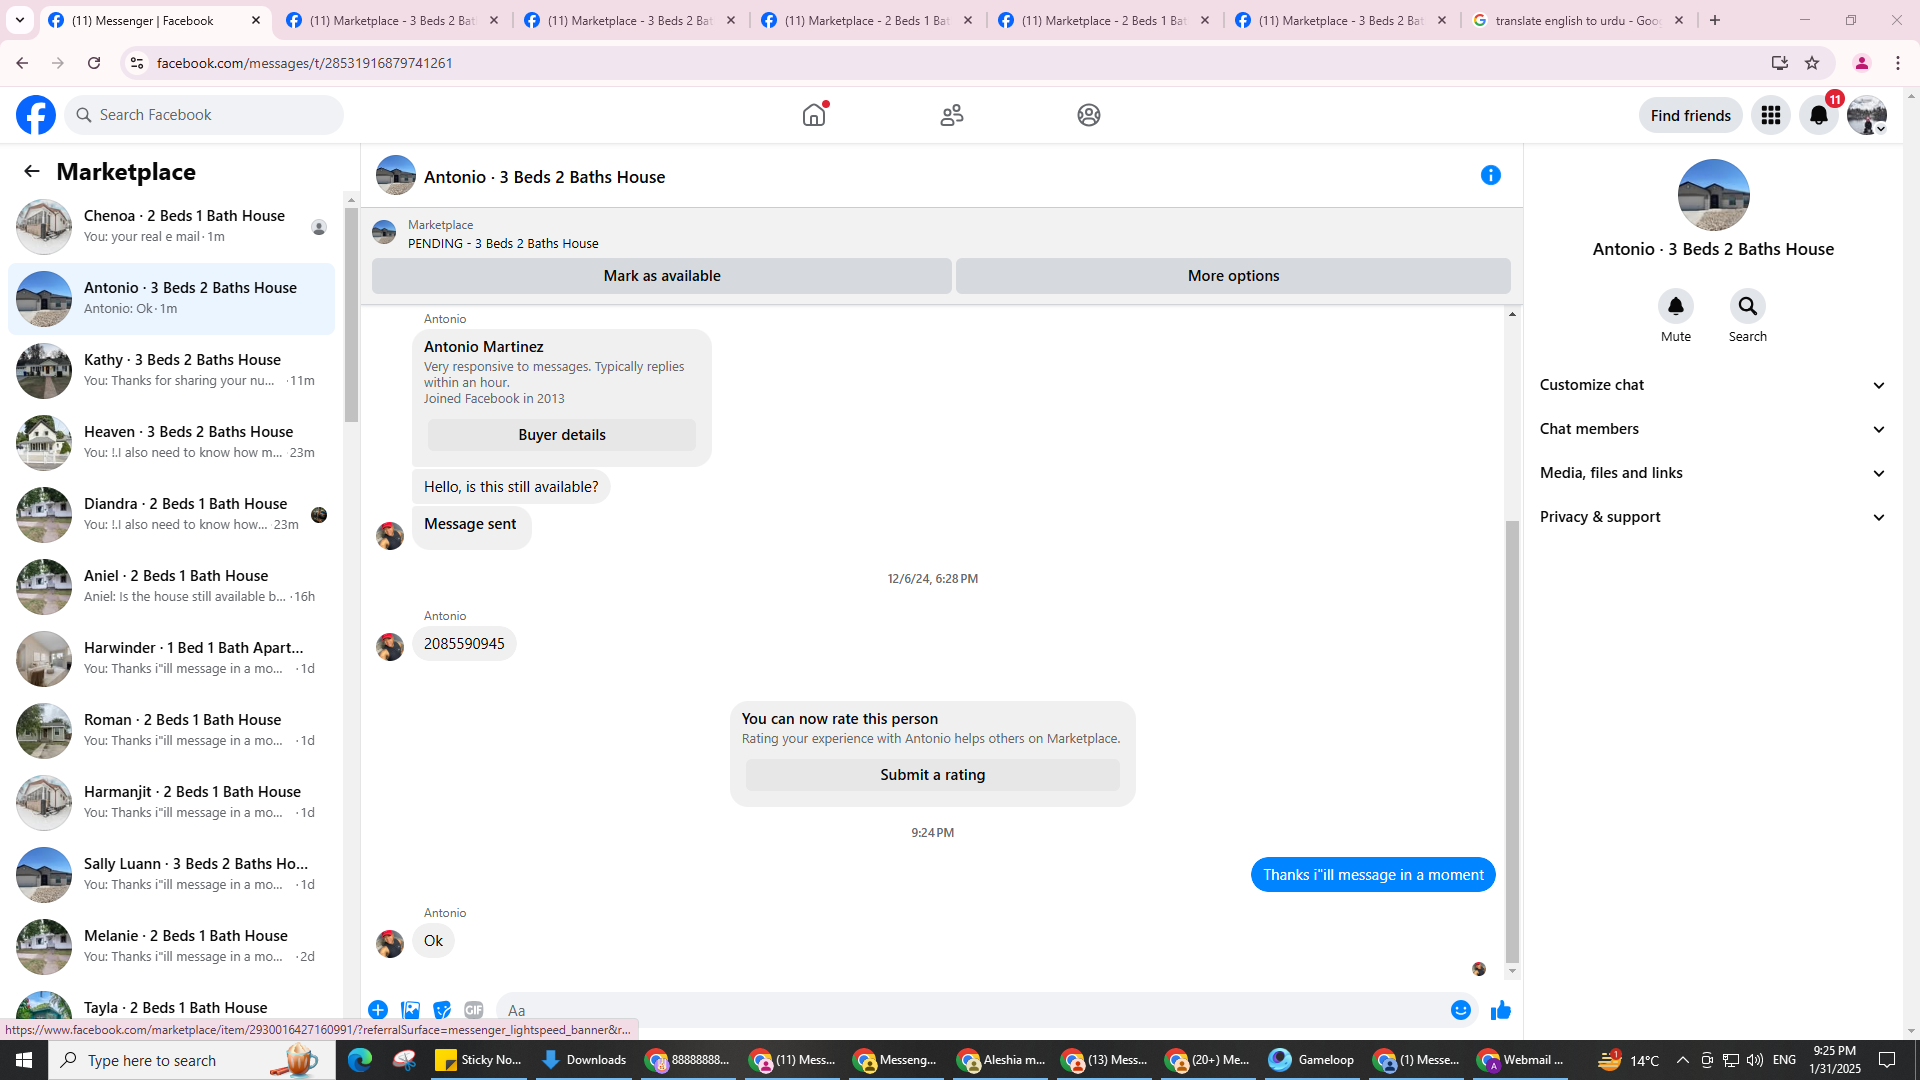The width and height of the screenshot is (1920, 1080).
Task: Open conversation information icon
Action: pos(1491,175)
